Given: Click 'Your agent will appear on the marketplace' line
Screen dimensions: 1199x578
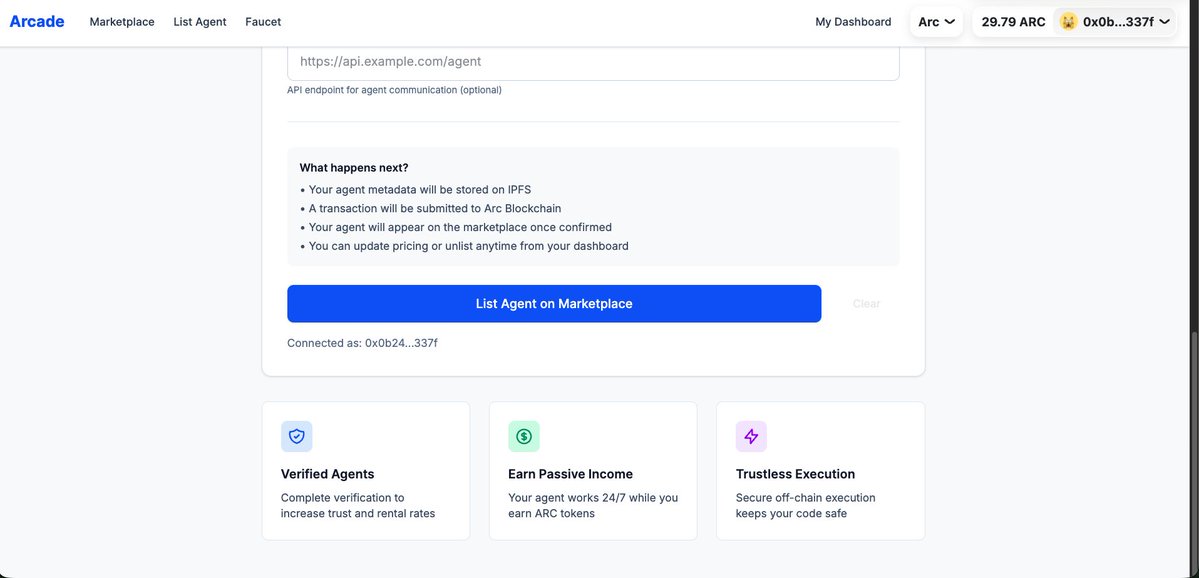Looking at the screenshot, I should tap(456, 227).
